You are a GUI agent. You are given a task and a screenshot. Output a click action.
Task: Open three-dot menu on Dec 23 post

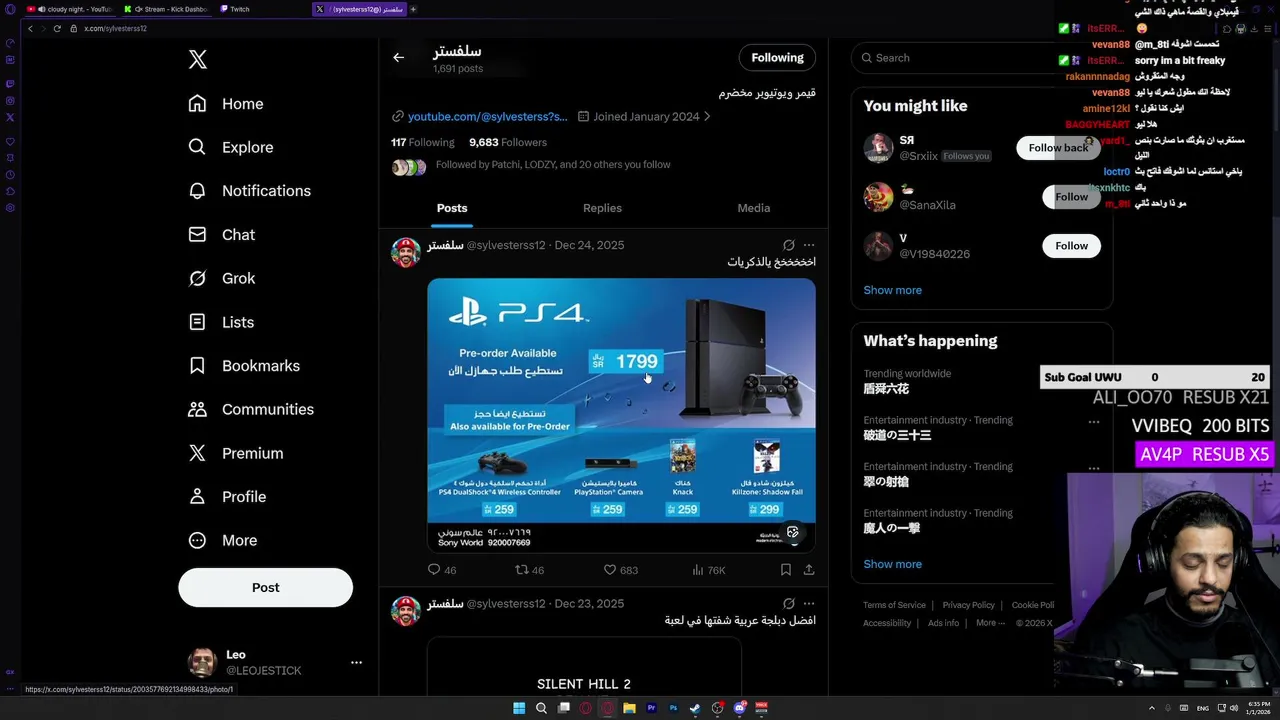[x=809, y=604]
